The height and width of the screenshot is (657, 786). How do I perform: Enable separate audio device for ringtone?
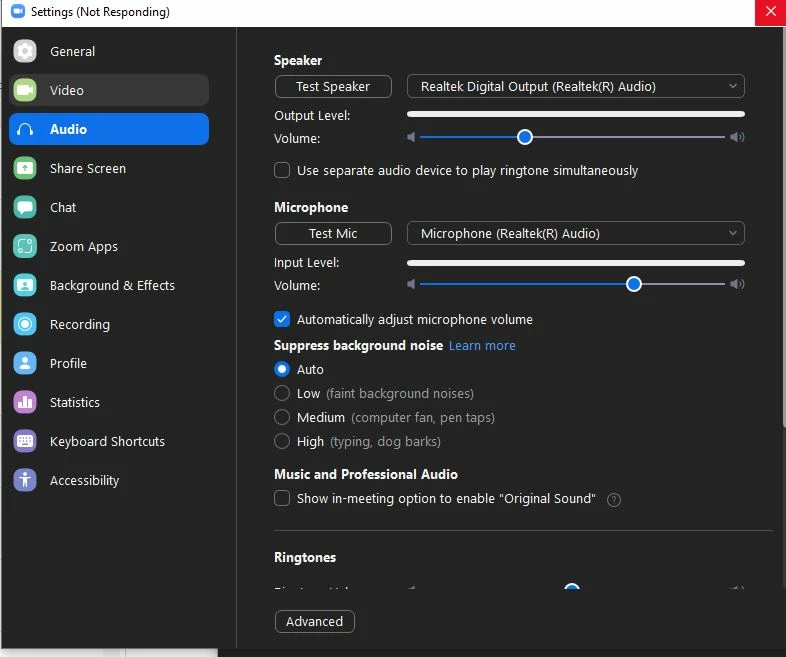point(282,170)
